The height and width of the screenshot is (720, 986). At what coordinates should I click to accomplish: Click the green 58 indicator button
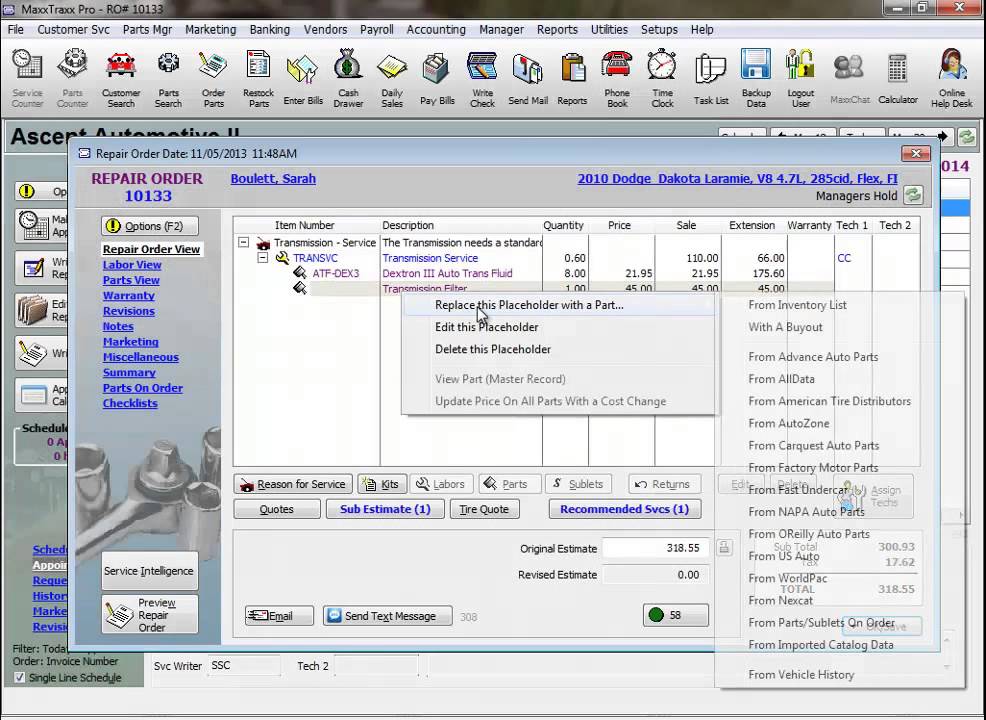pos(675,615)
